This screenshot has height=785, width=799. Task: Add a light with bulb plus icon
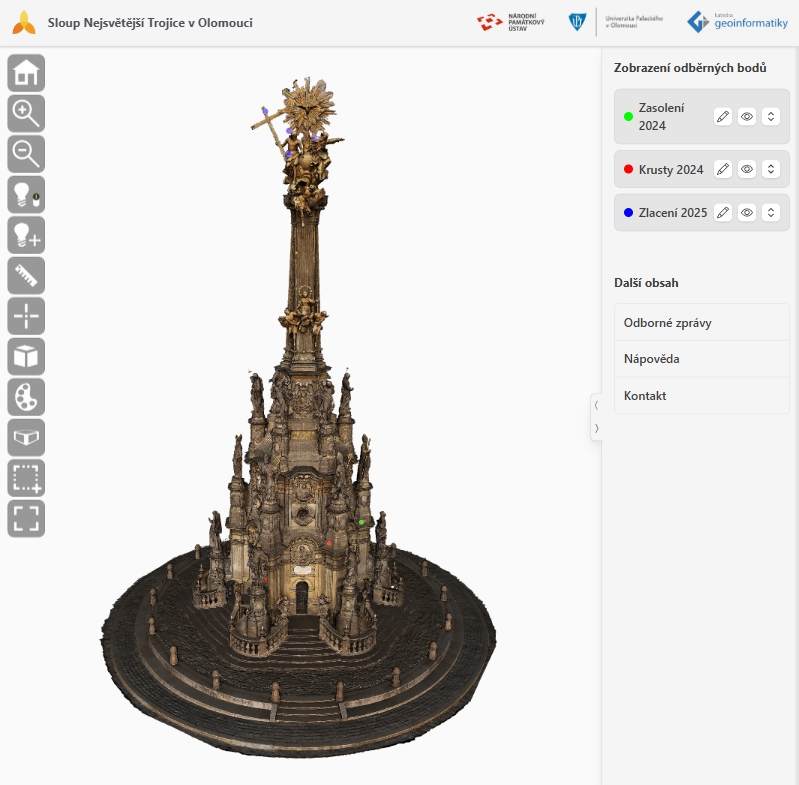point(26,235)
